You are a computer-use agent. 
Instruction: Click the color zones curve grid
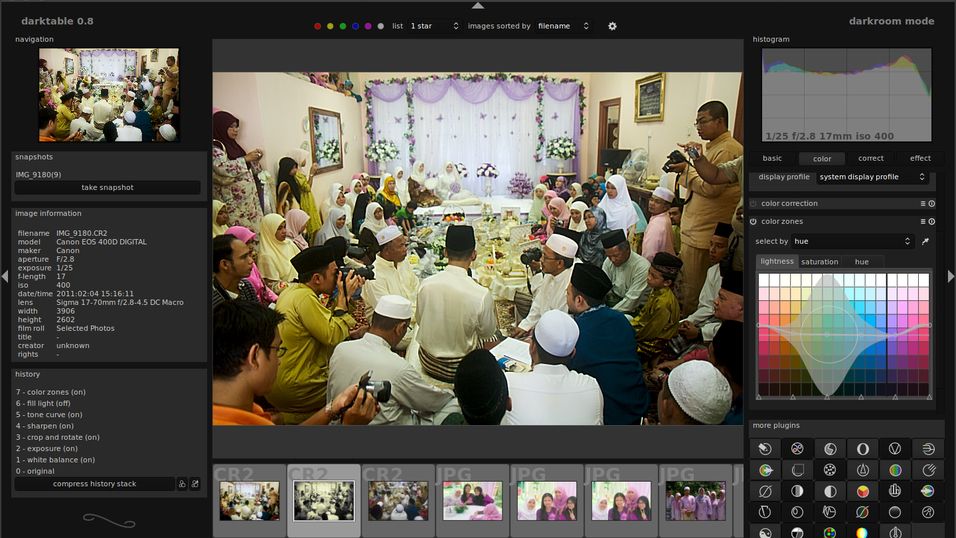click(844, 335)
